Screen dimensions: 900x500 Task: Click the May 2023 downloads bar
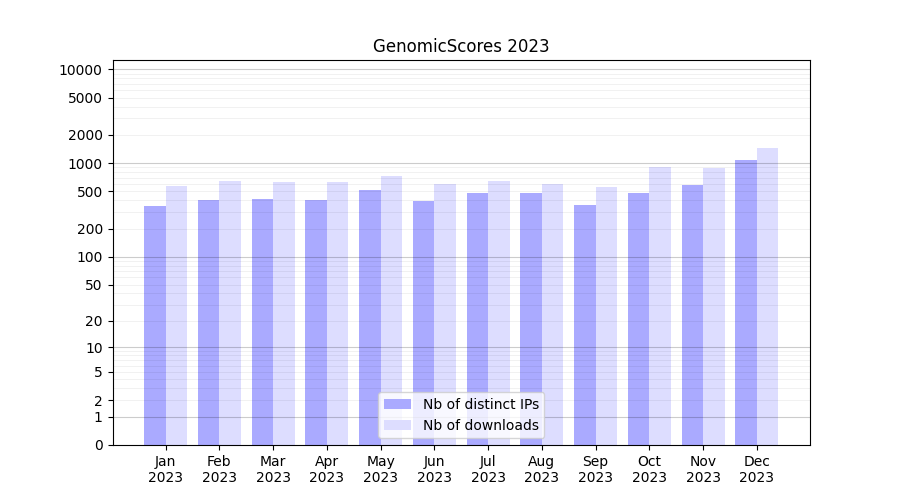[x=391, y=310]
